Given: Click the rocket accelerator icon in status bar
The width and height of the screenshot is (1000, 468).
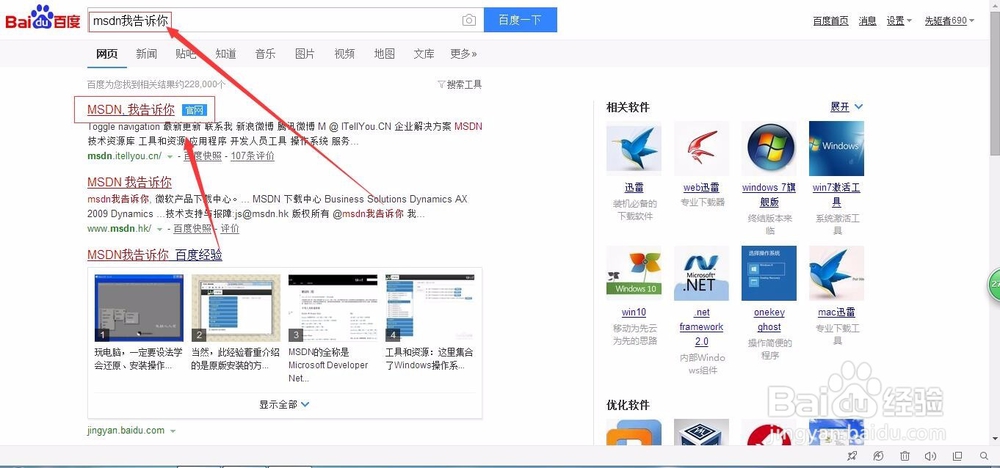Looking at the screenshot, I should [x=852, y=456].
